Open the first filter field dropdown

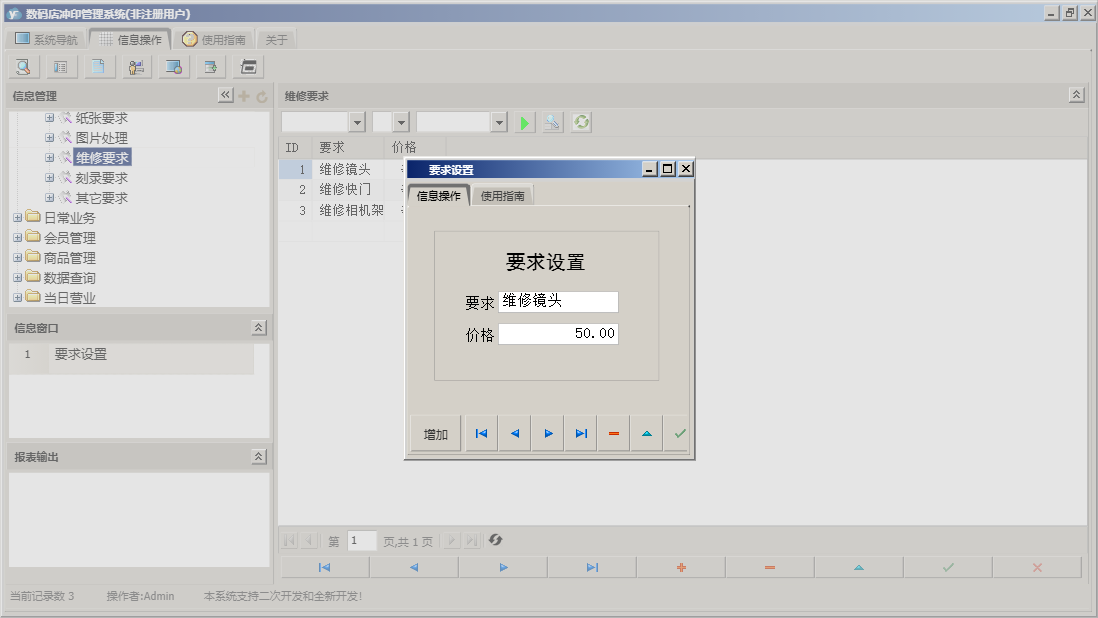[357, 122]
